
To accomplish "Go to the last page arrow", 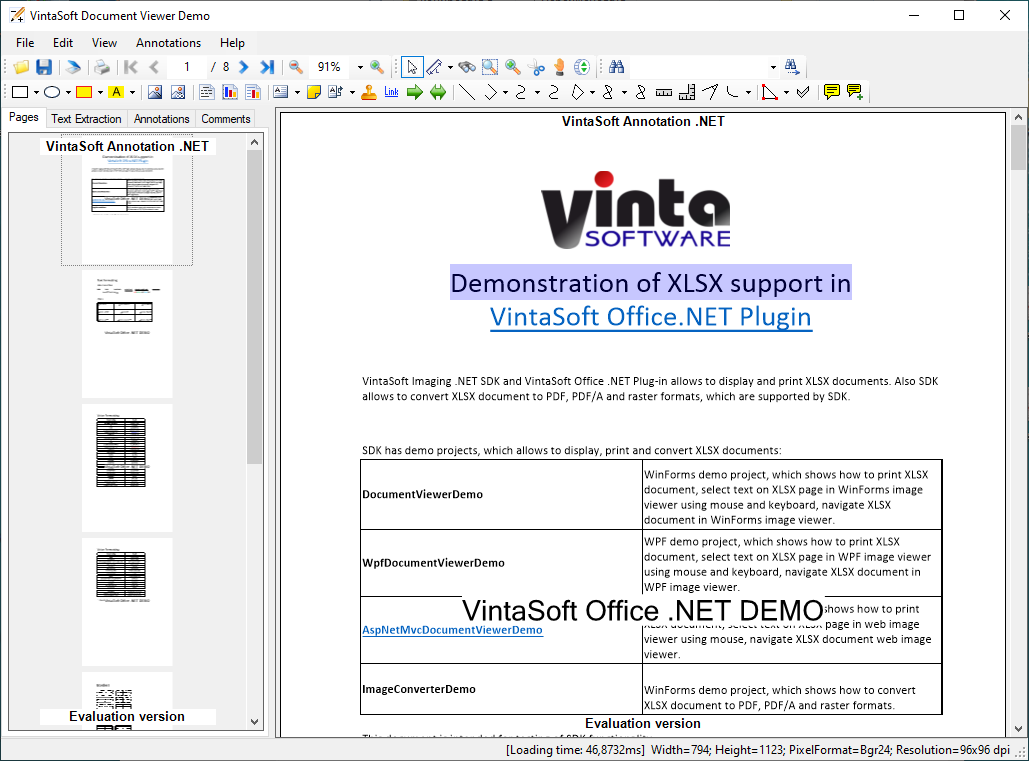I will pos(267,67).
